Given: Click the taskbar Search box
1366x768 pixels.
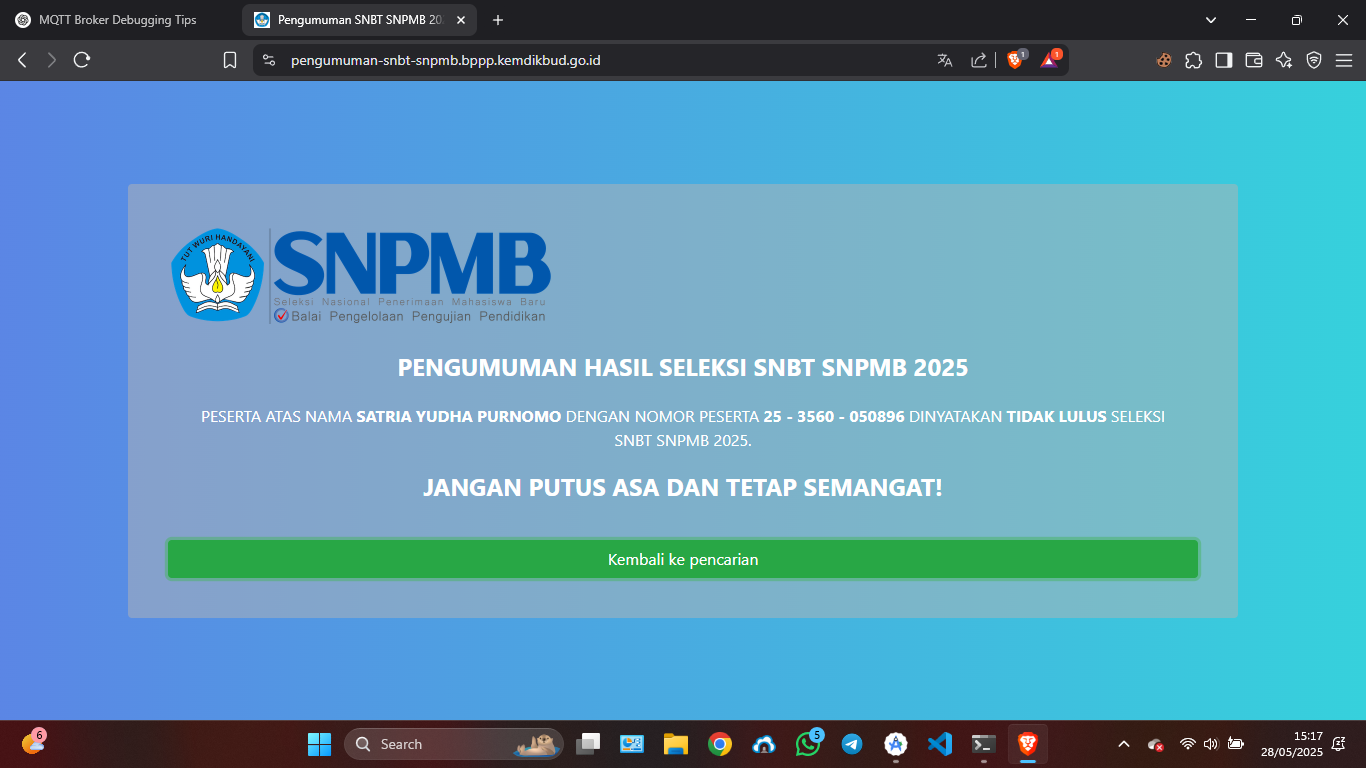Looking at the screenshot, I should tap(454, 744).
